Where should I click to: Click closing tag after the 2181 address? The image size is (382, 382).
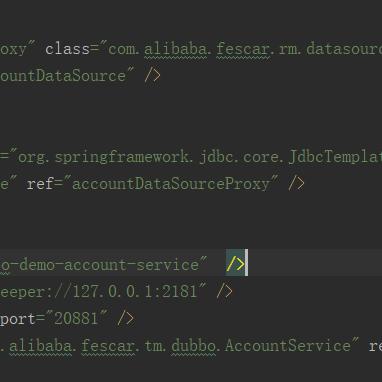(x=224, y=292)
